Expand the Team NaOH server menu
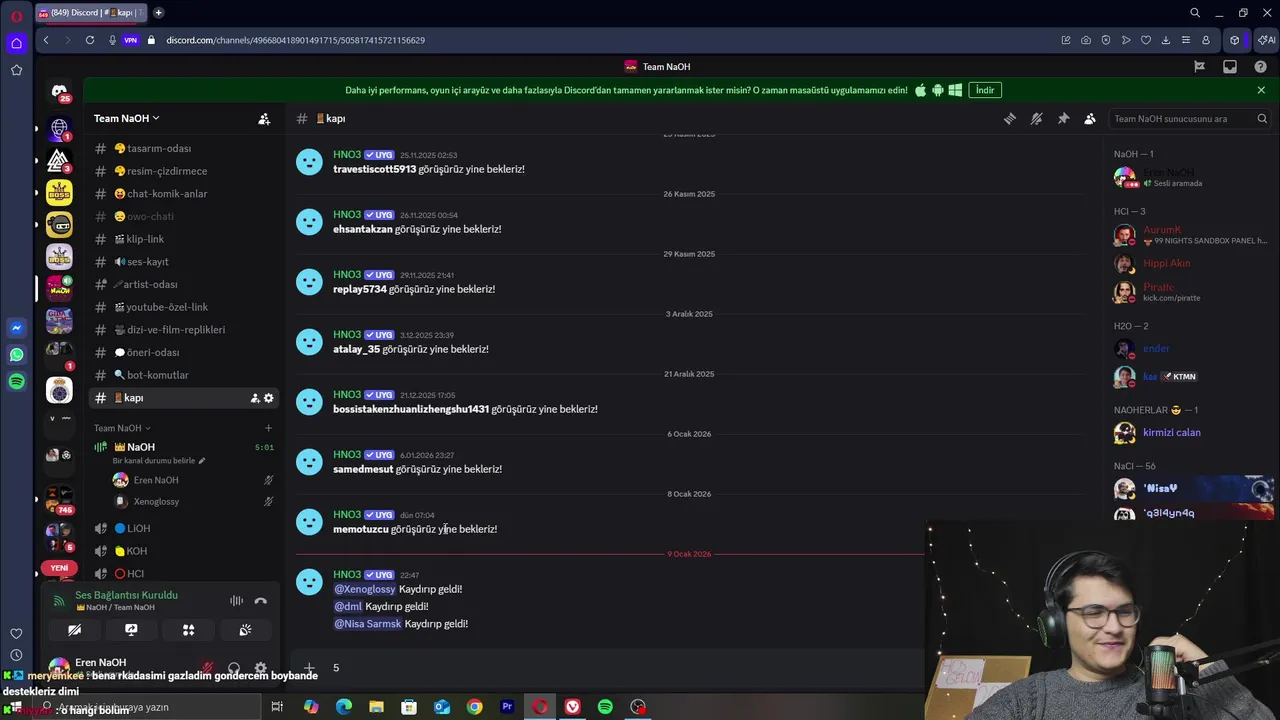Viewport: 1280px width, 720px height. [126, 118]
